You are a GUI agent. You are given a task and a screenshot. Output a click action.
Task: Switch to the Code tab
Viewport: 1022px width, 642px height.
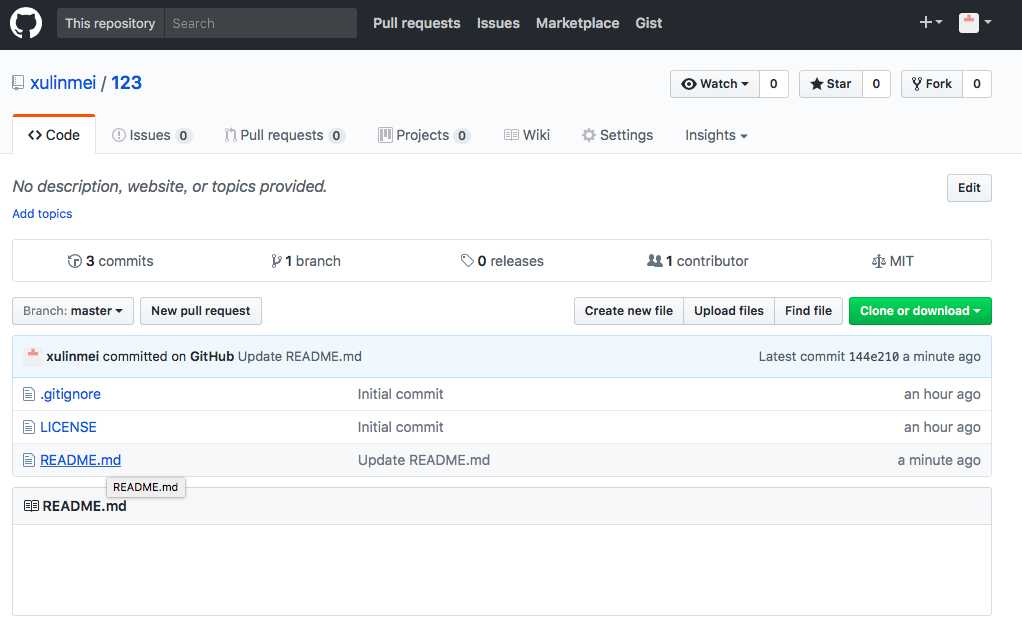pyautogui.click(x=54, y=135)
